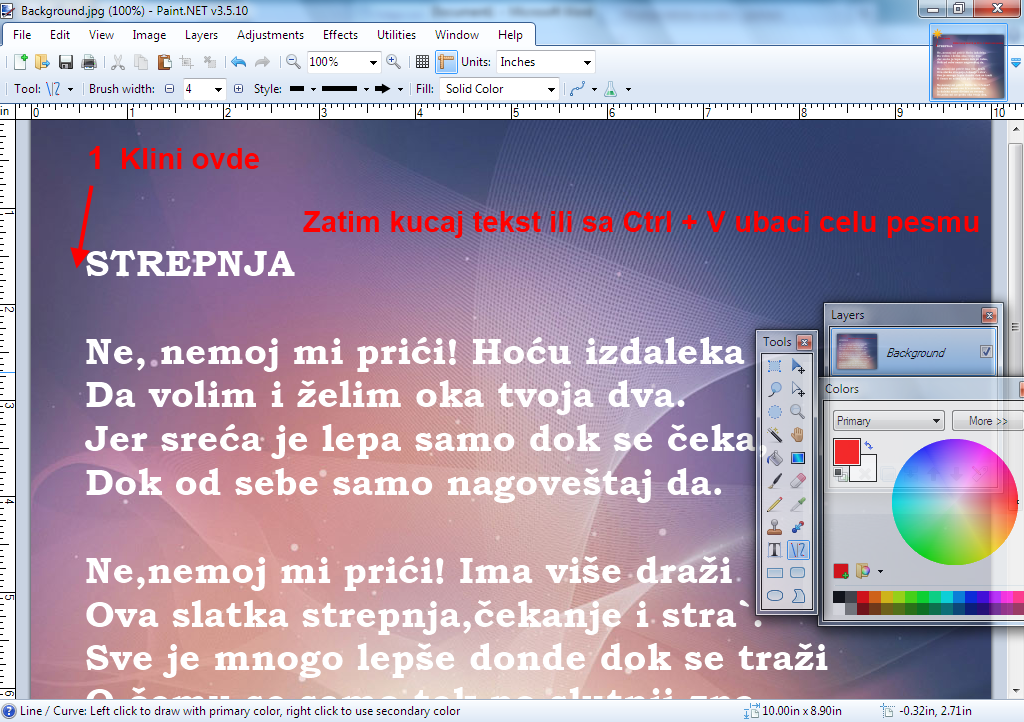Click the red primary color swatch
The width and height of the screenshot is (1024, 722).
[846, 452]
